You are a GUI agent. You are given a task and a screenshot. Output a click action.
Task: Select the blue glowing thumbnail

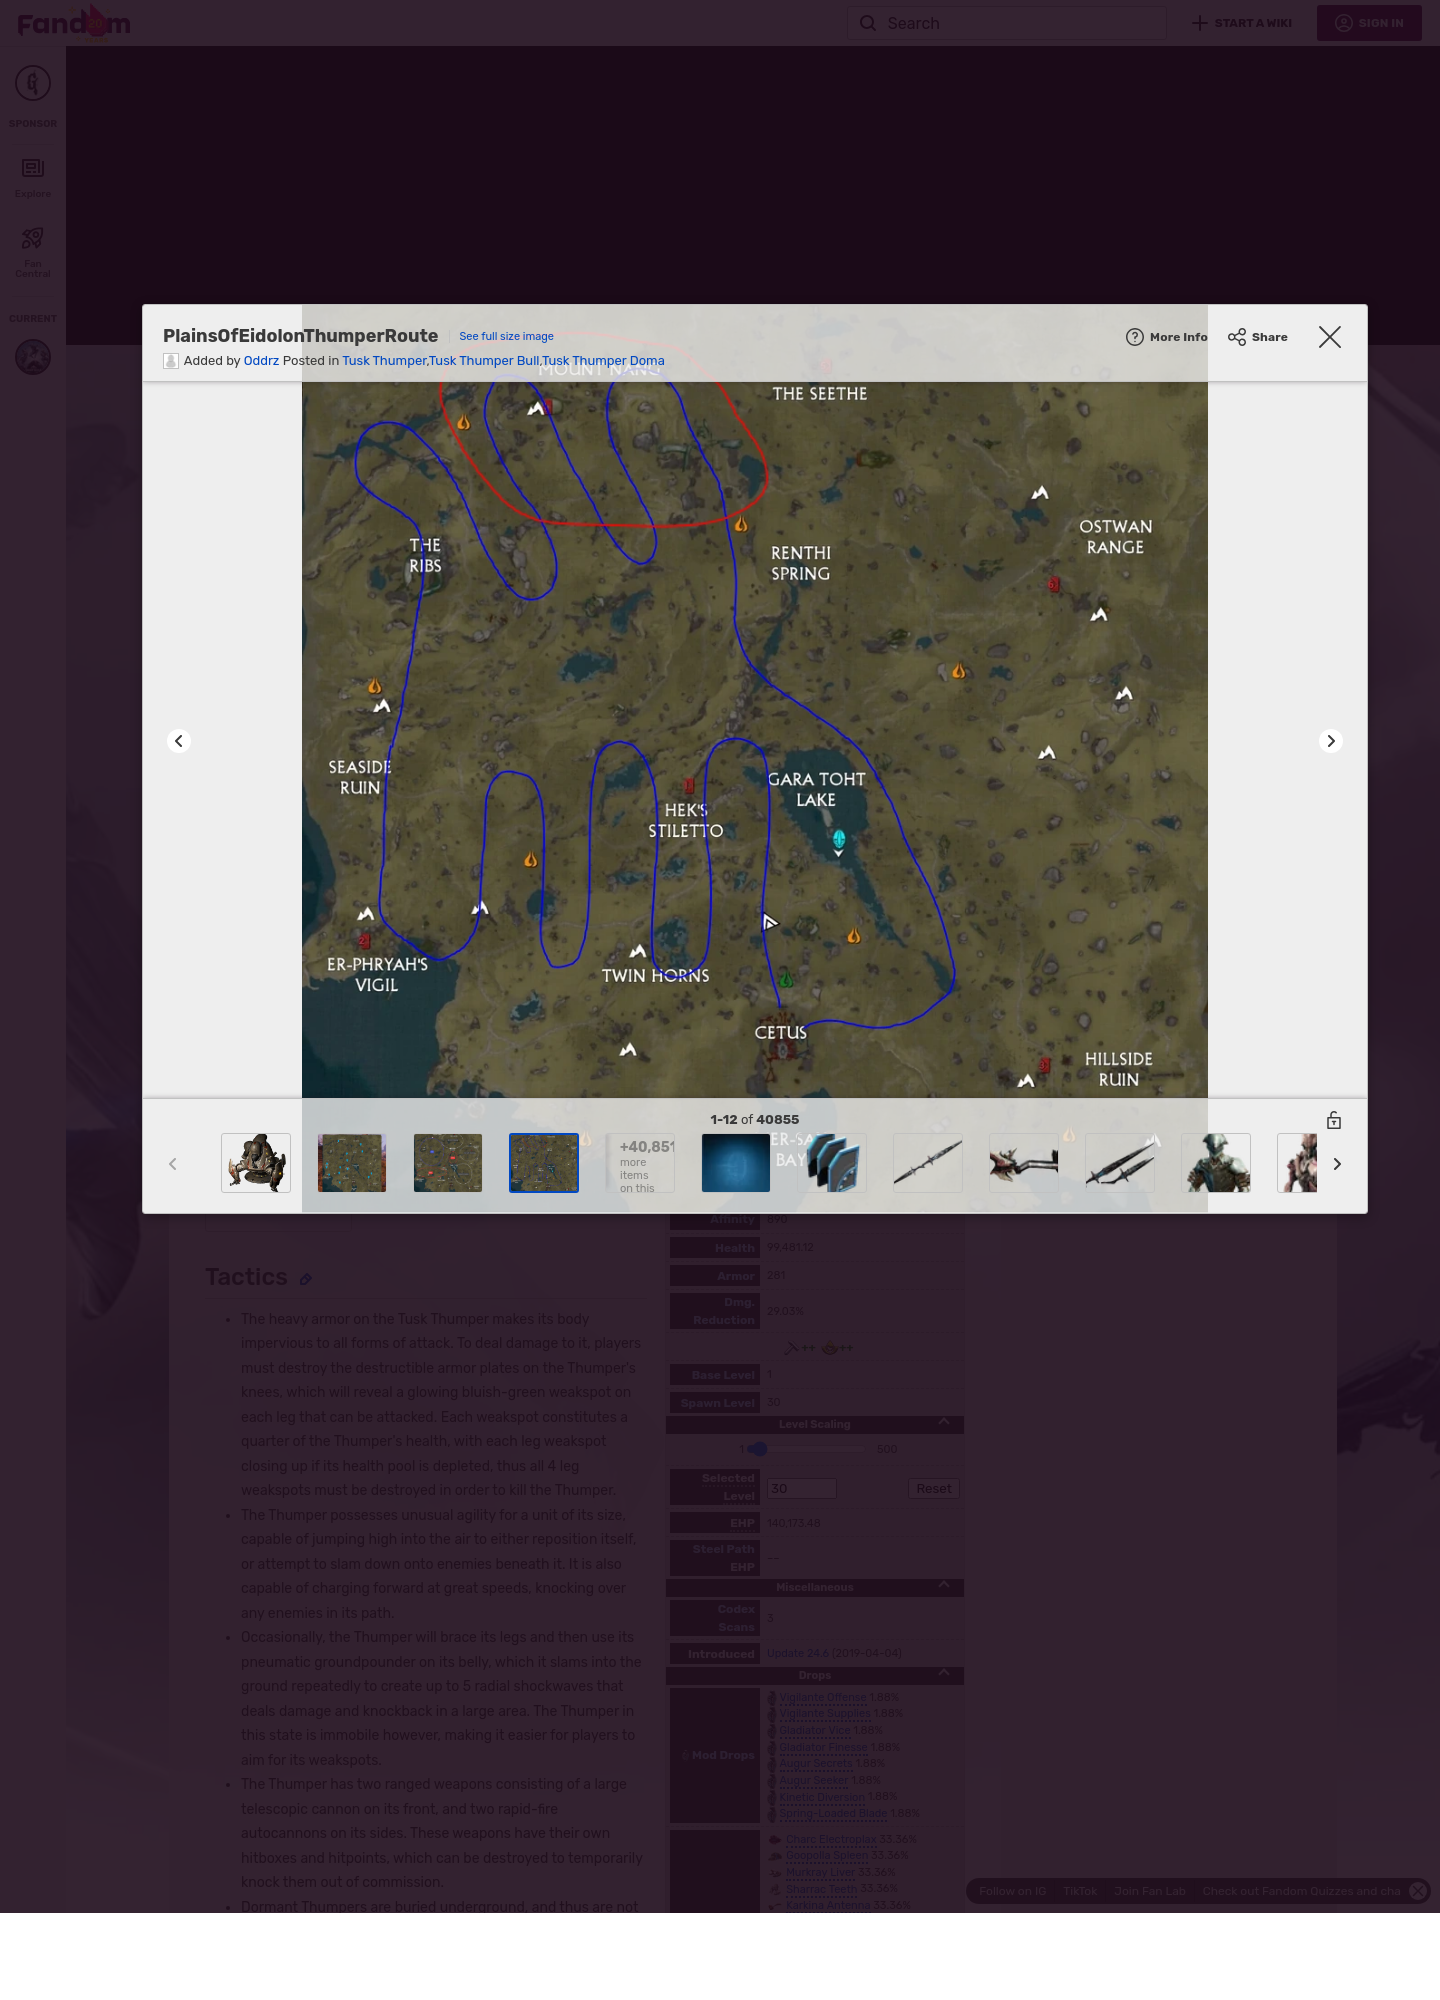click(736, 1163)
